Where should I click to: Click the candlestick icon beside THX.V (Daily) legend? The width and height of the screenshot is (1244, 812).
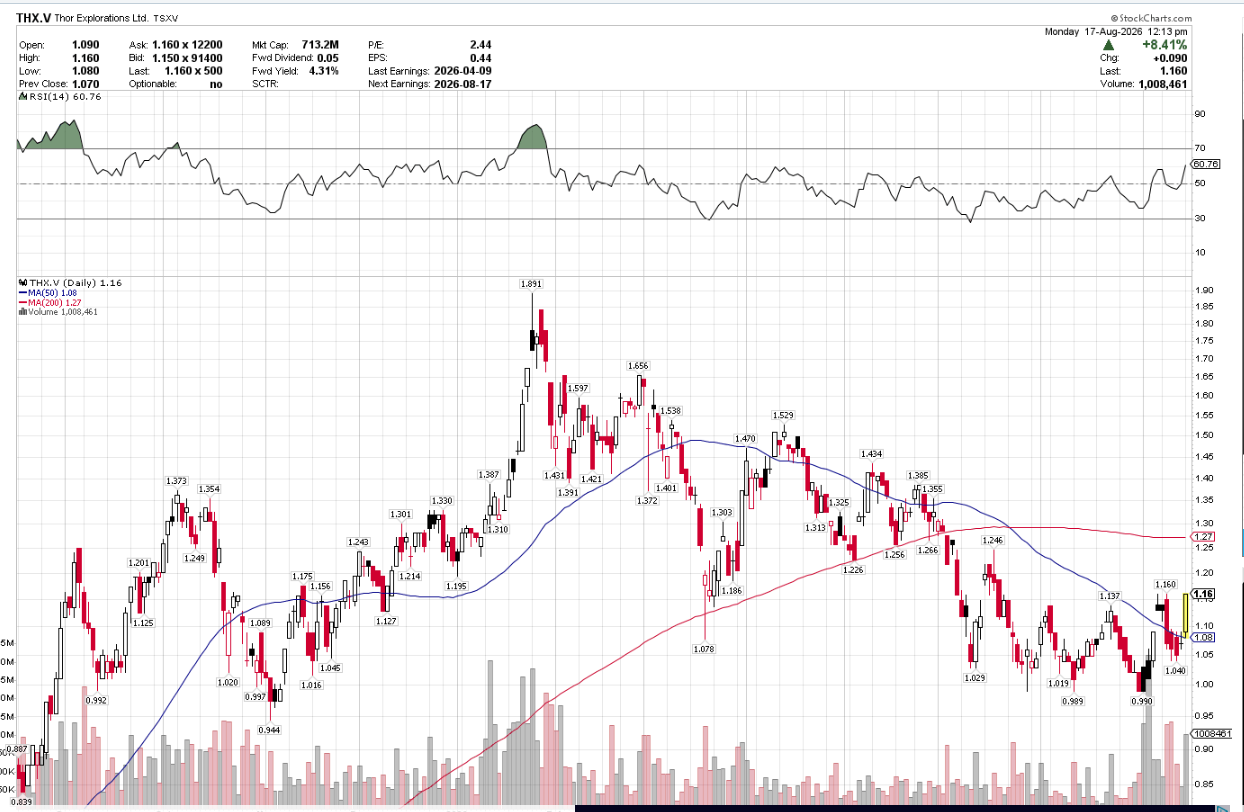22,283
